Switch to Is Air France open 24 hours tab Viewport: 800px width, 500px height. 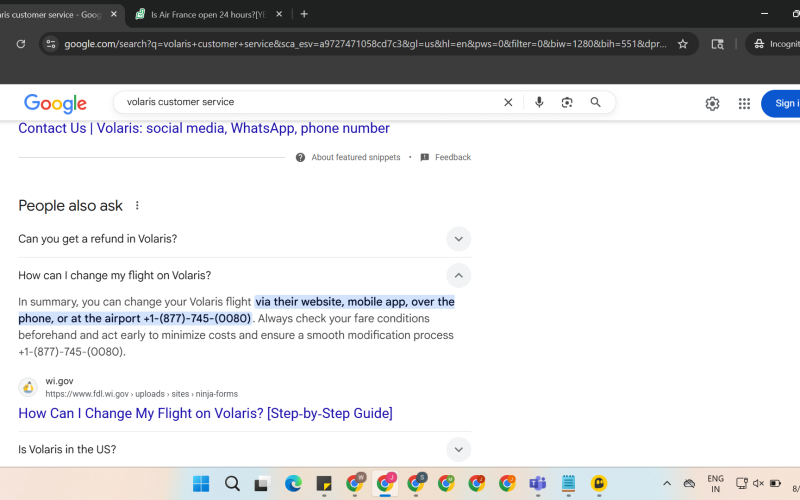[208, 14]
